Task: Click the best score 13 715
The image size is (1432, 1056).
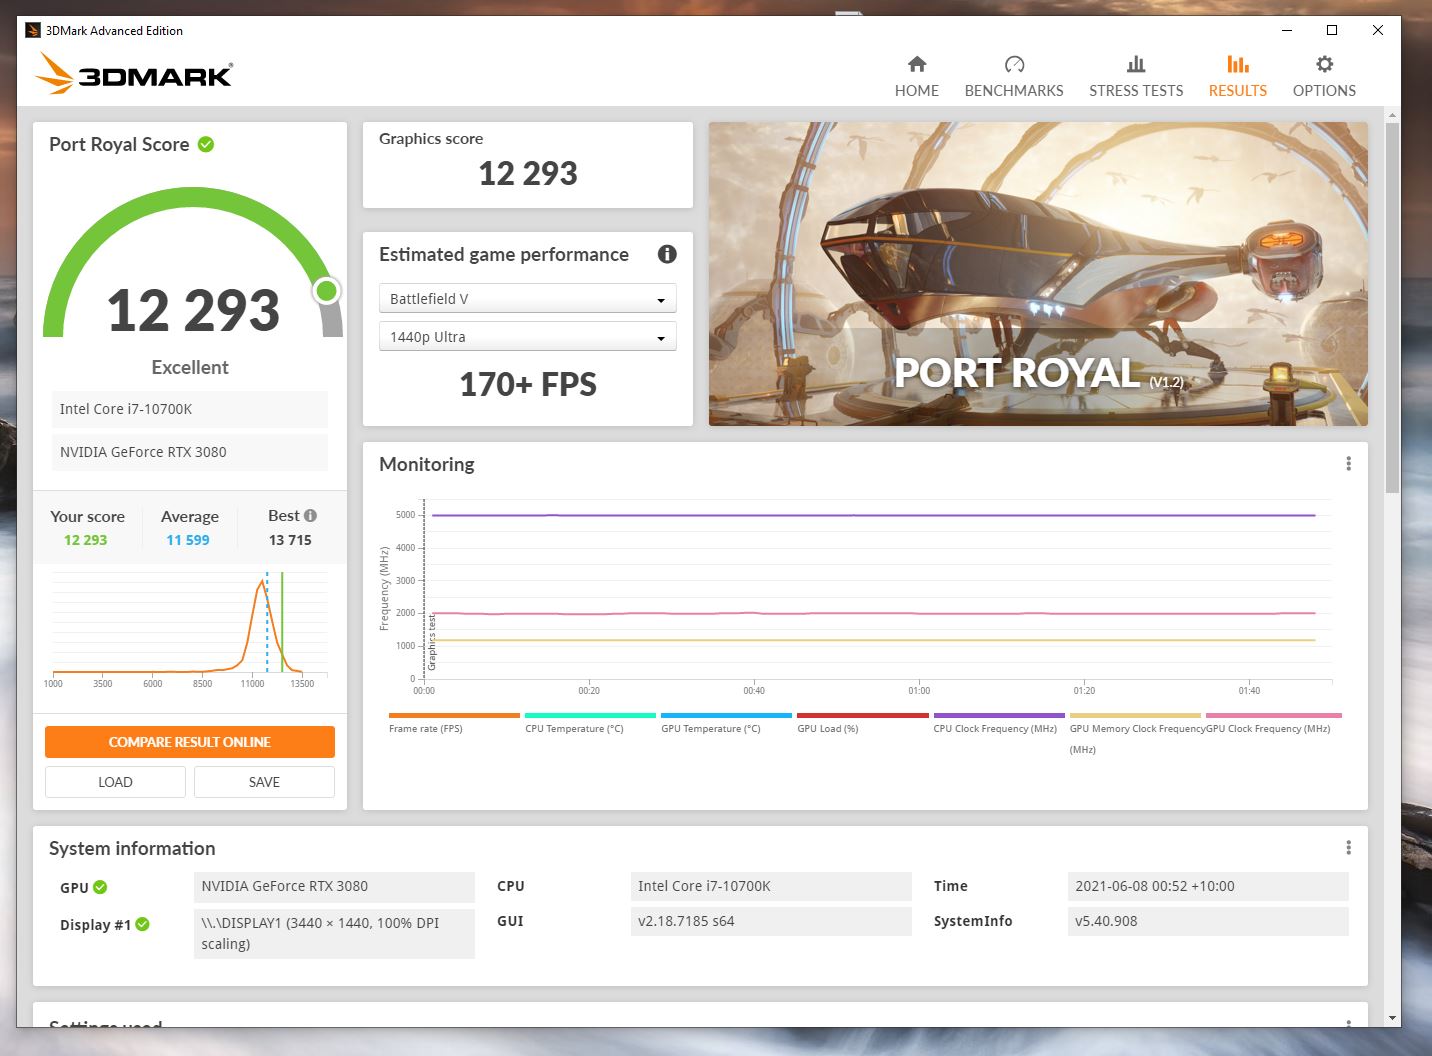Action: click(x=290, y=540)
